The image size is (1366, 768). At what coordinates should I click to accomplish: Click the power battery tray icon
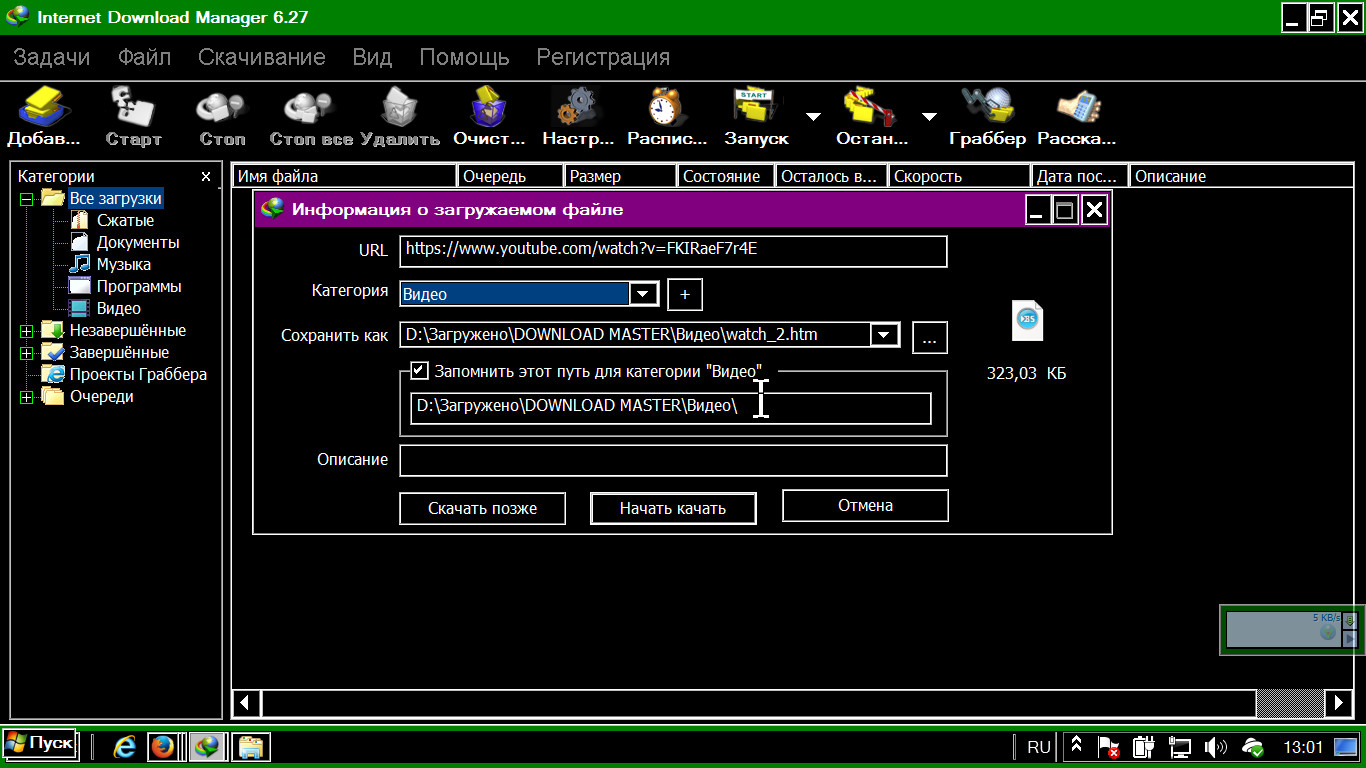[1145, 747]
